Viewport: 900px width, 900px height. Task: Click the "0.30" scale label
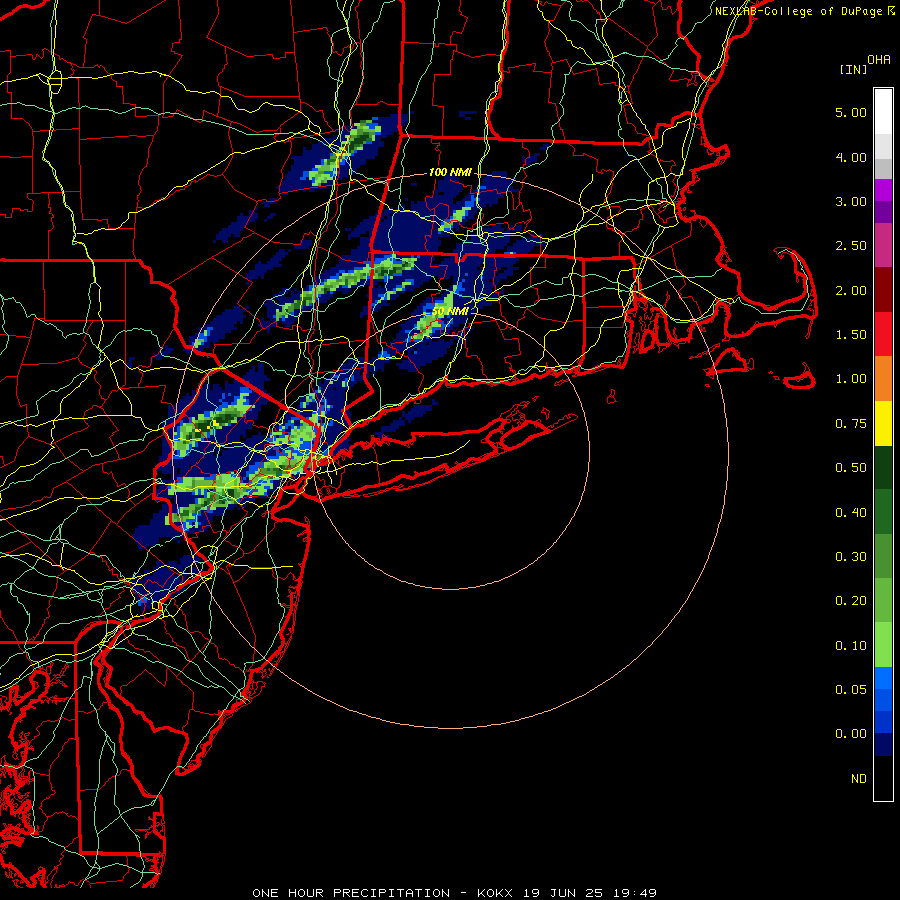(851, 557)
